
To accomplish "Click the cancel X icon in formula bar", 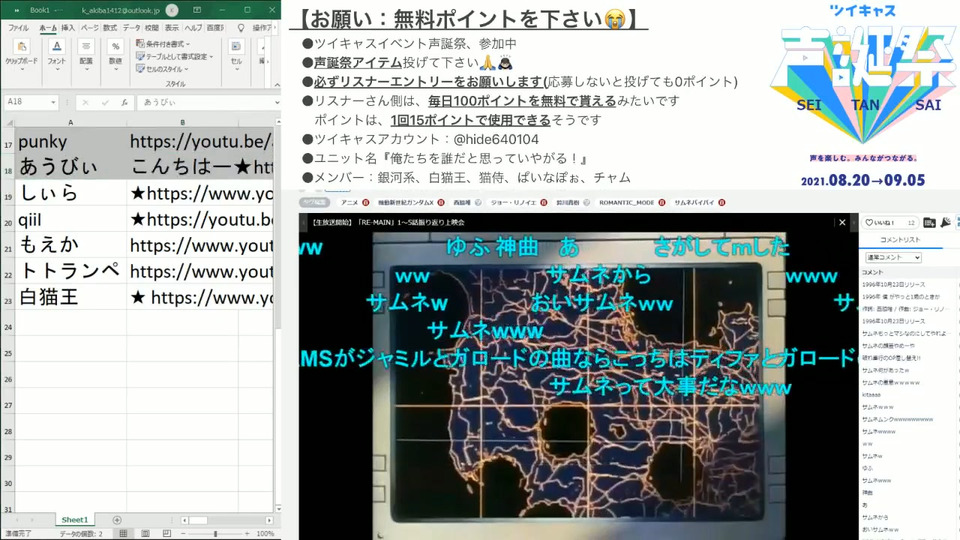I will 86,102.
